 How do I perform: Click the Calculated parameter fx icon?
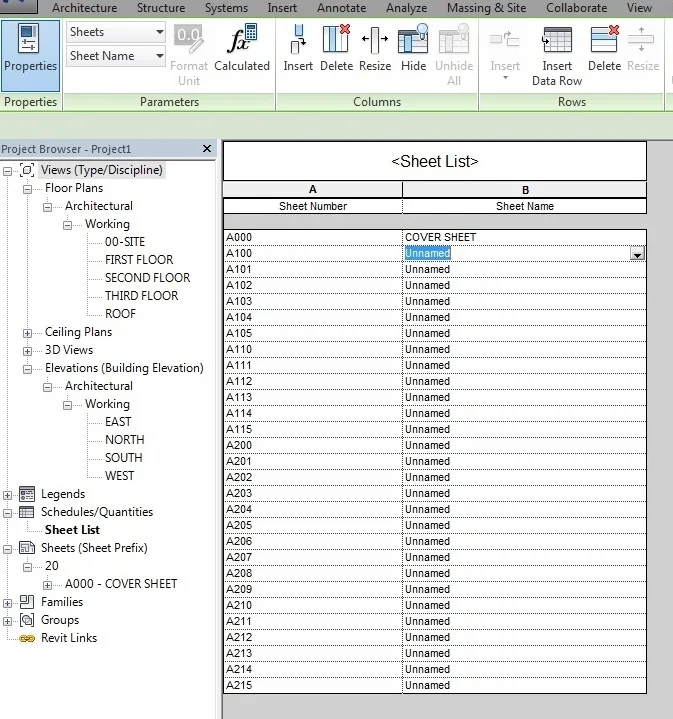tap(242, 39)
